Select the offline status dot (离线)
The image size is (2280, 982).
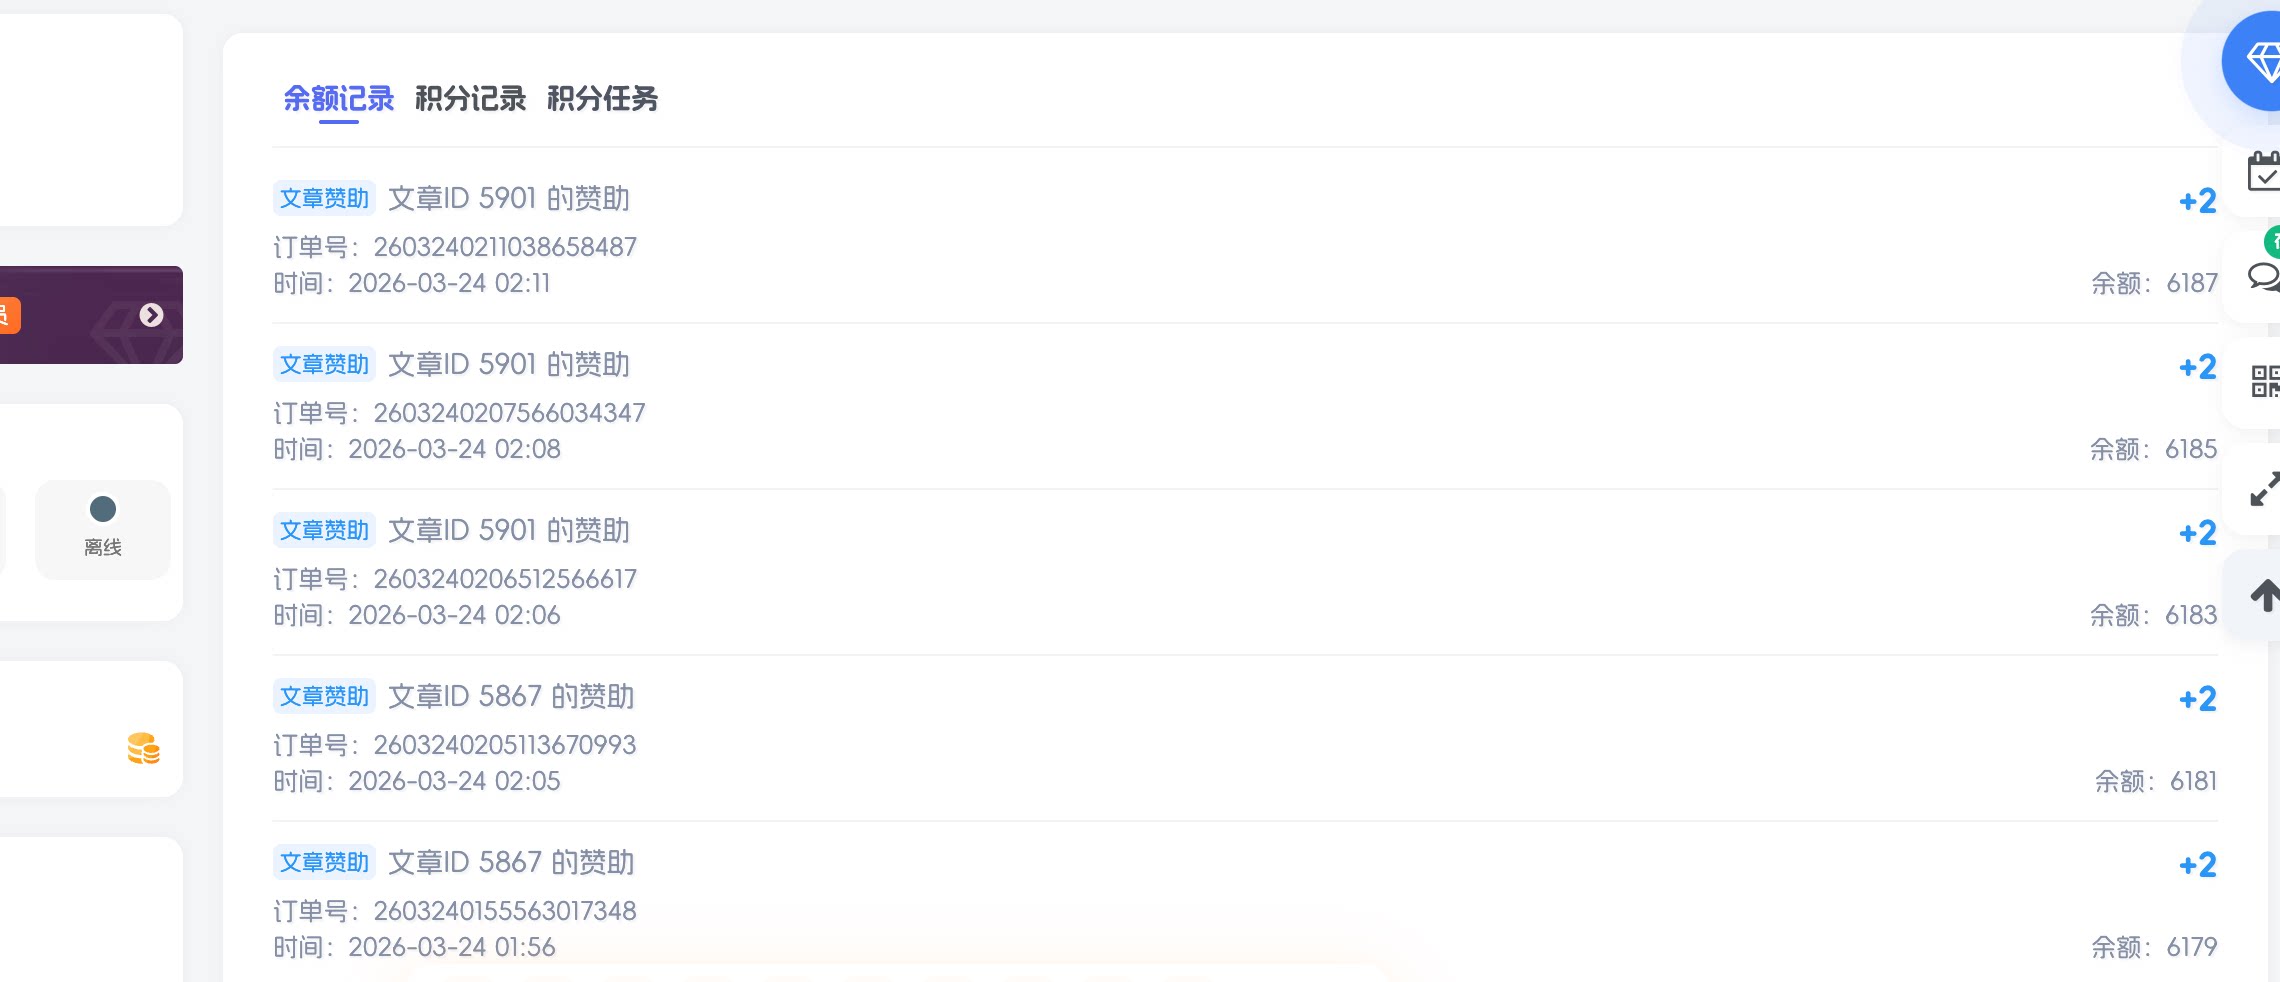103,510
